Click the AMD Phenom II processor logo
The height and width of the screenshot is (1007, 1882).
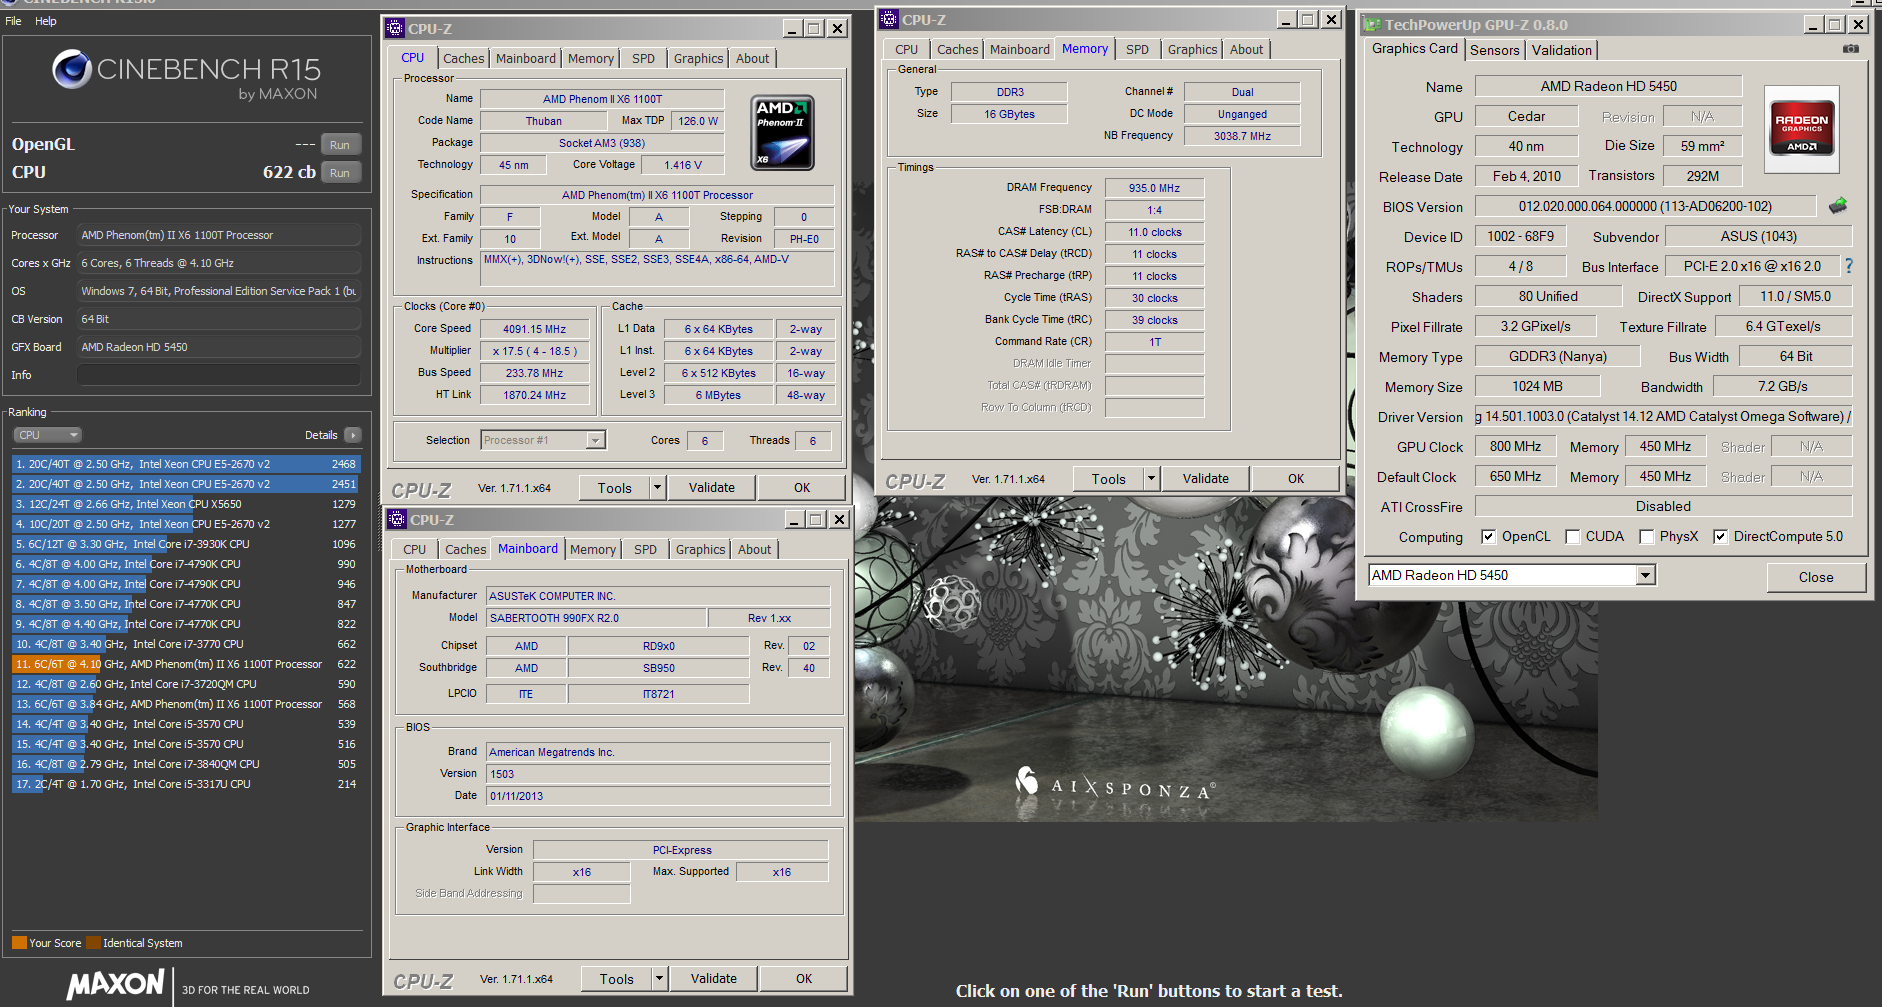click(782, 132)
